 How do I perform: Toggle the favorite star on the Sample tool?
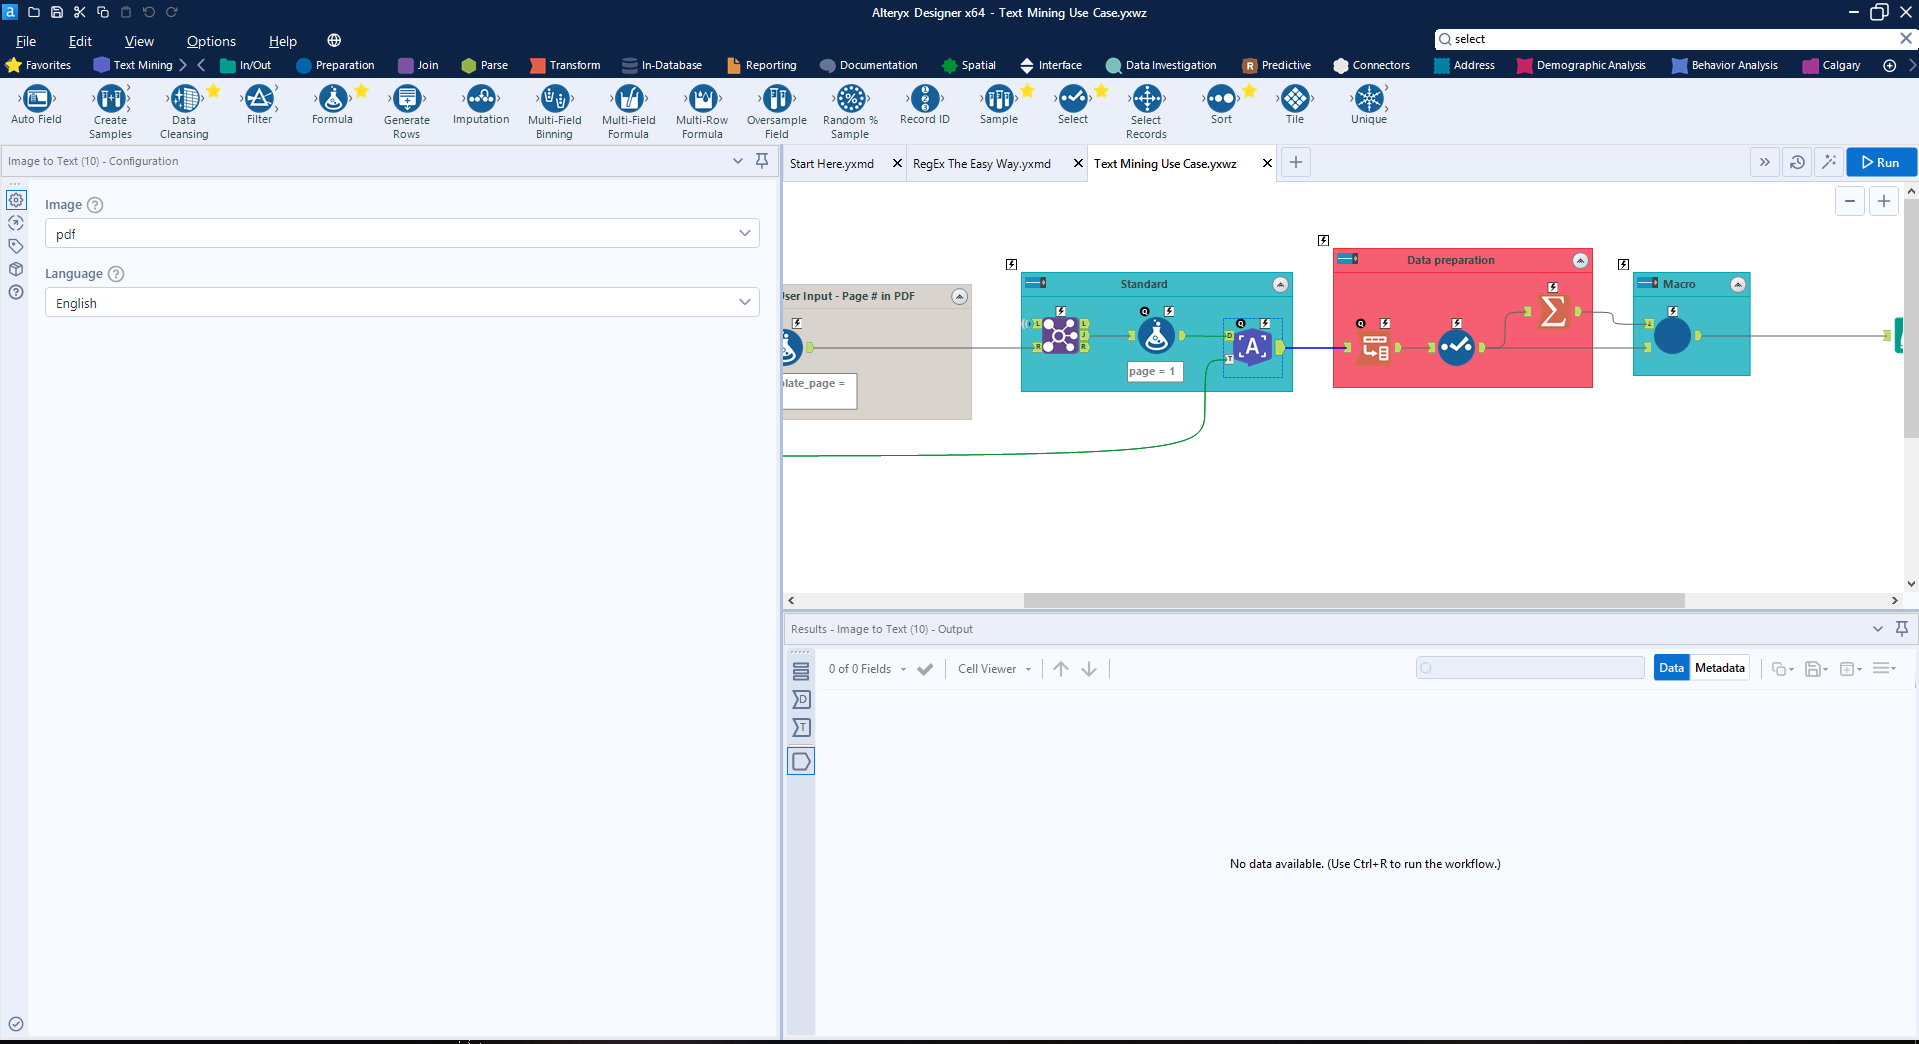click(1026, 89)
